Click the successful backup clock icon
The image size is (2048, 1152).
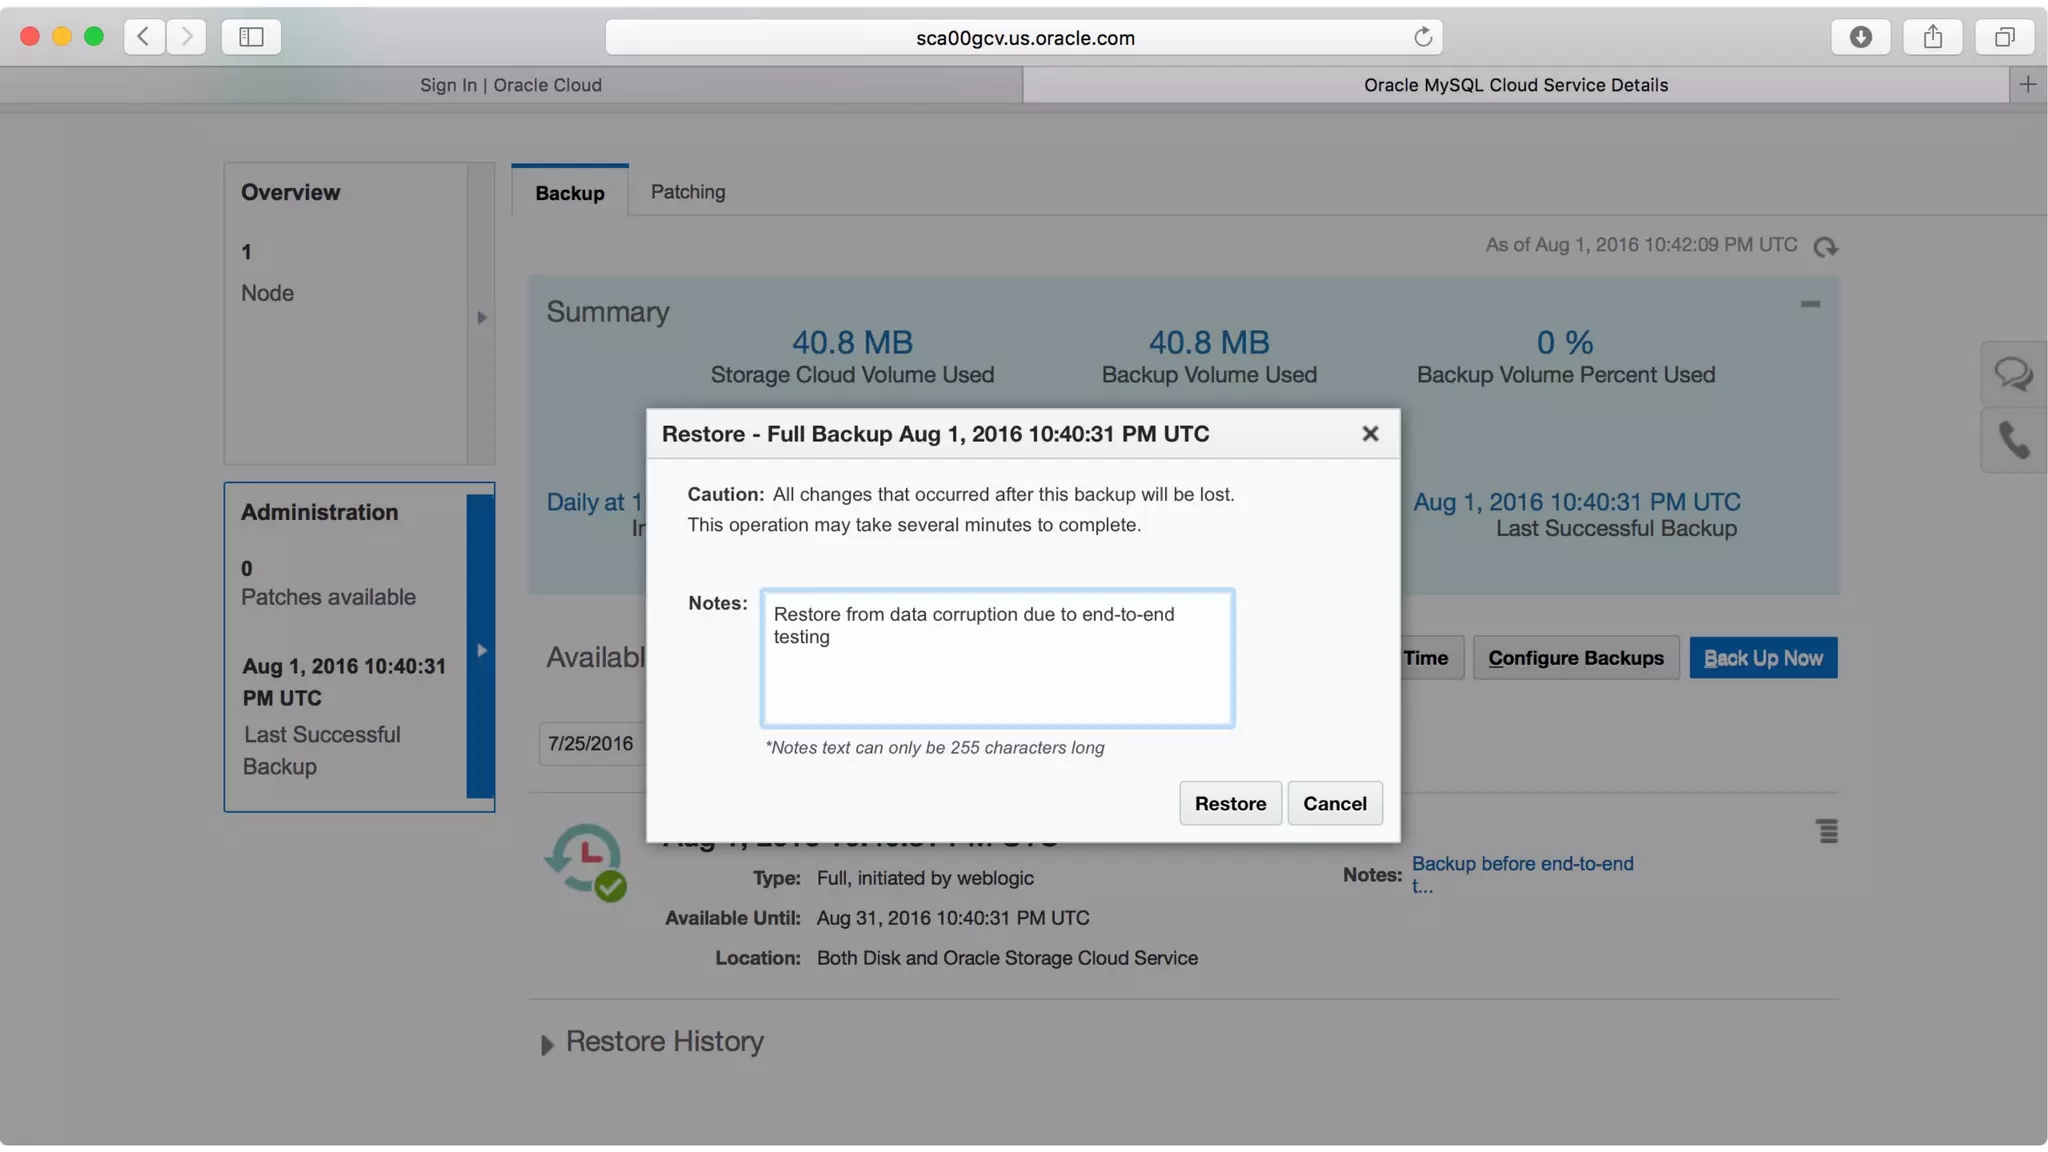point(586,860)
